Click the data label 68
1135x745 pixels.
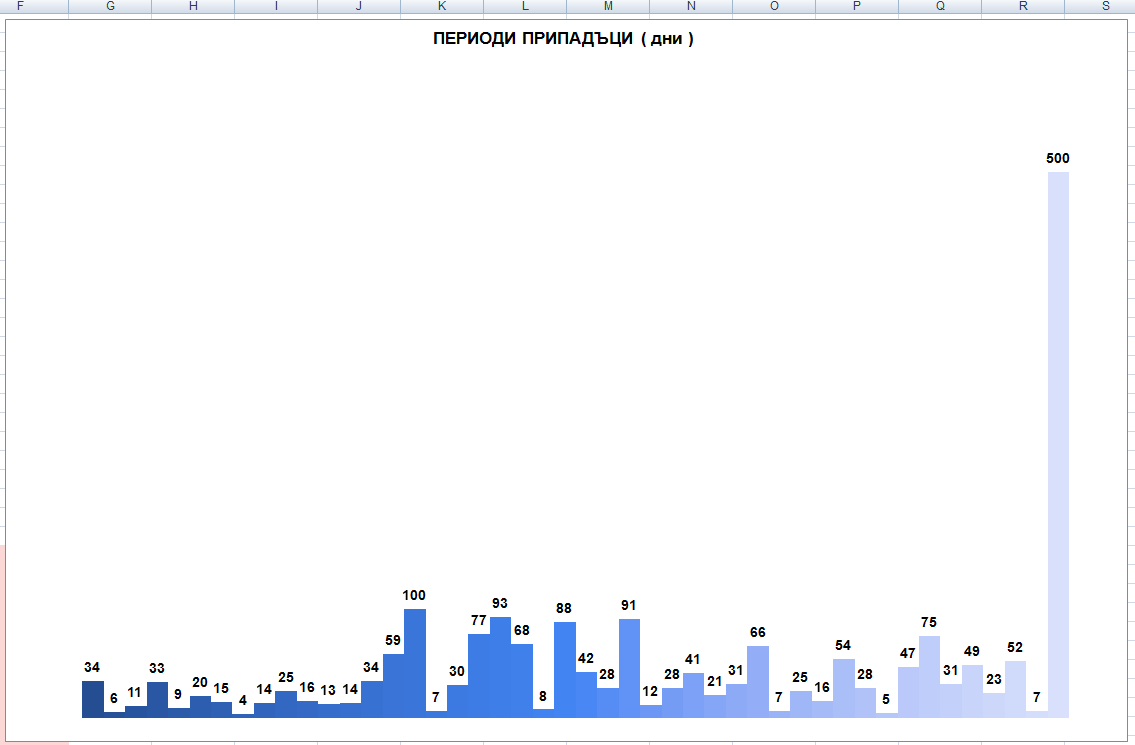tap(521, 631)
